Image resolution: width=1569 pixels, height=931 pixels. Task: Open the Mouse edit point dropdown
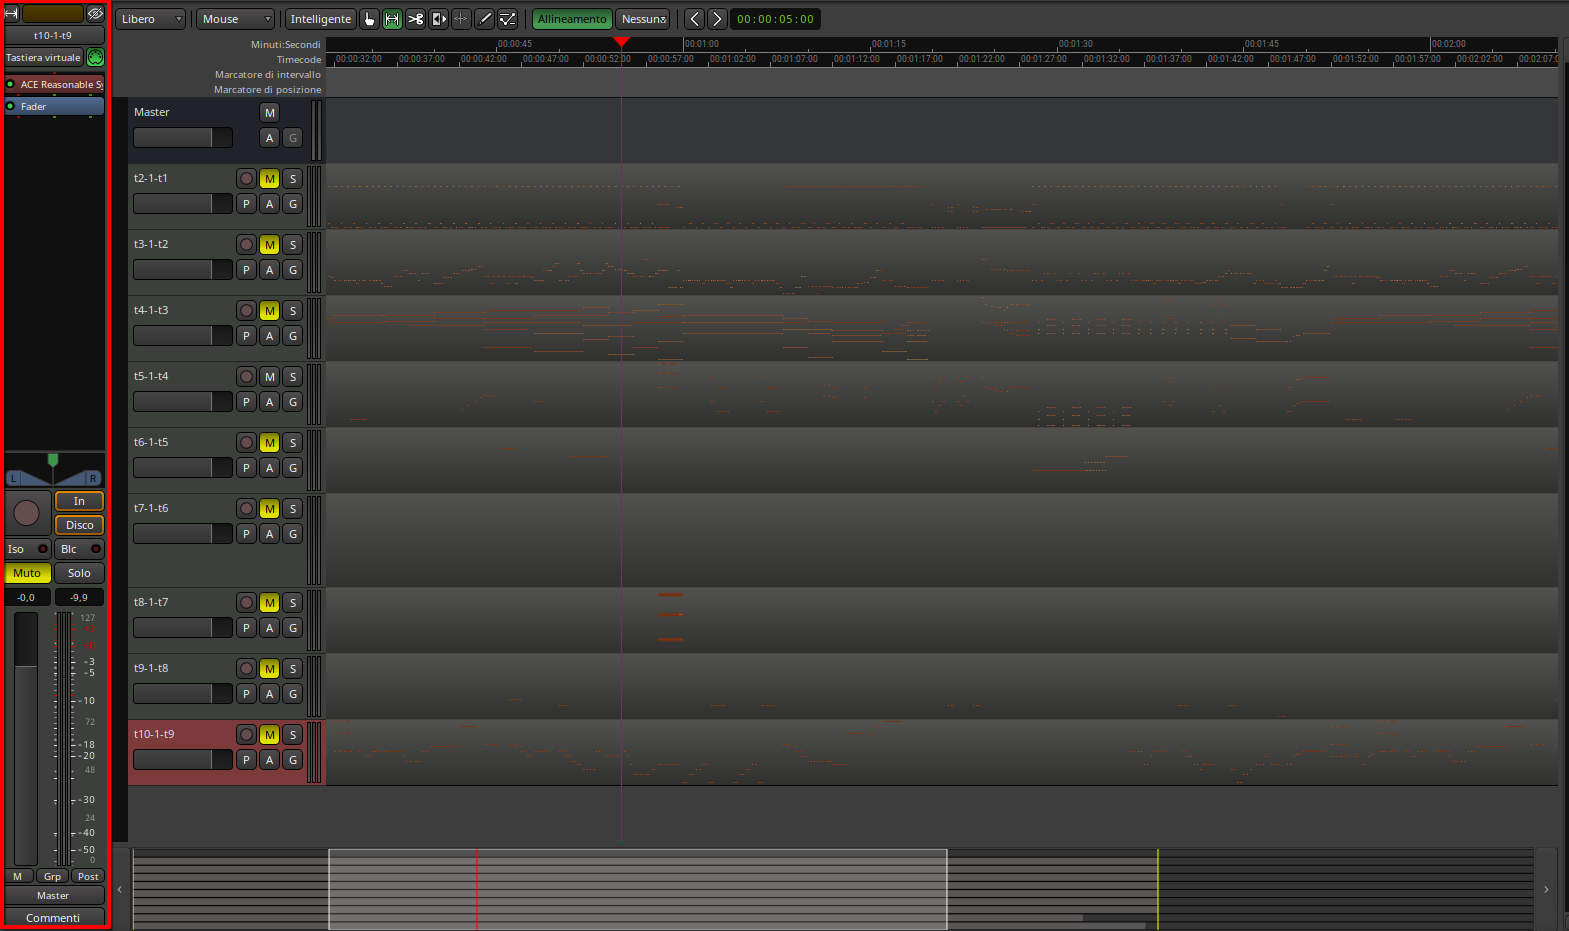tap(236, 19)
